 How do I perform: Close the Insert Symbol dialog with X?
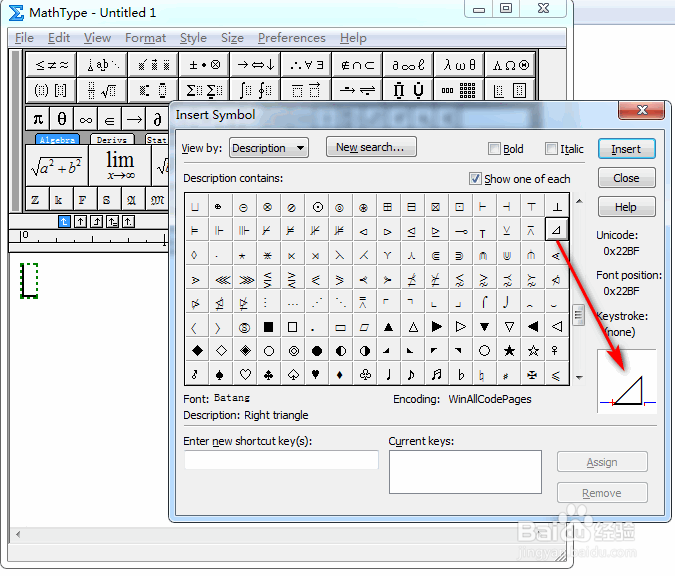(641, 110)
